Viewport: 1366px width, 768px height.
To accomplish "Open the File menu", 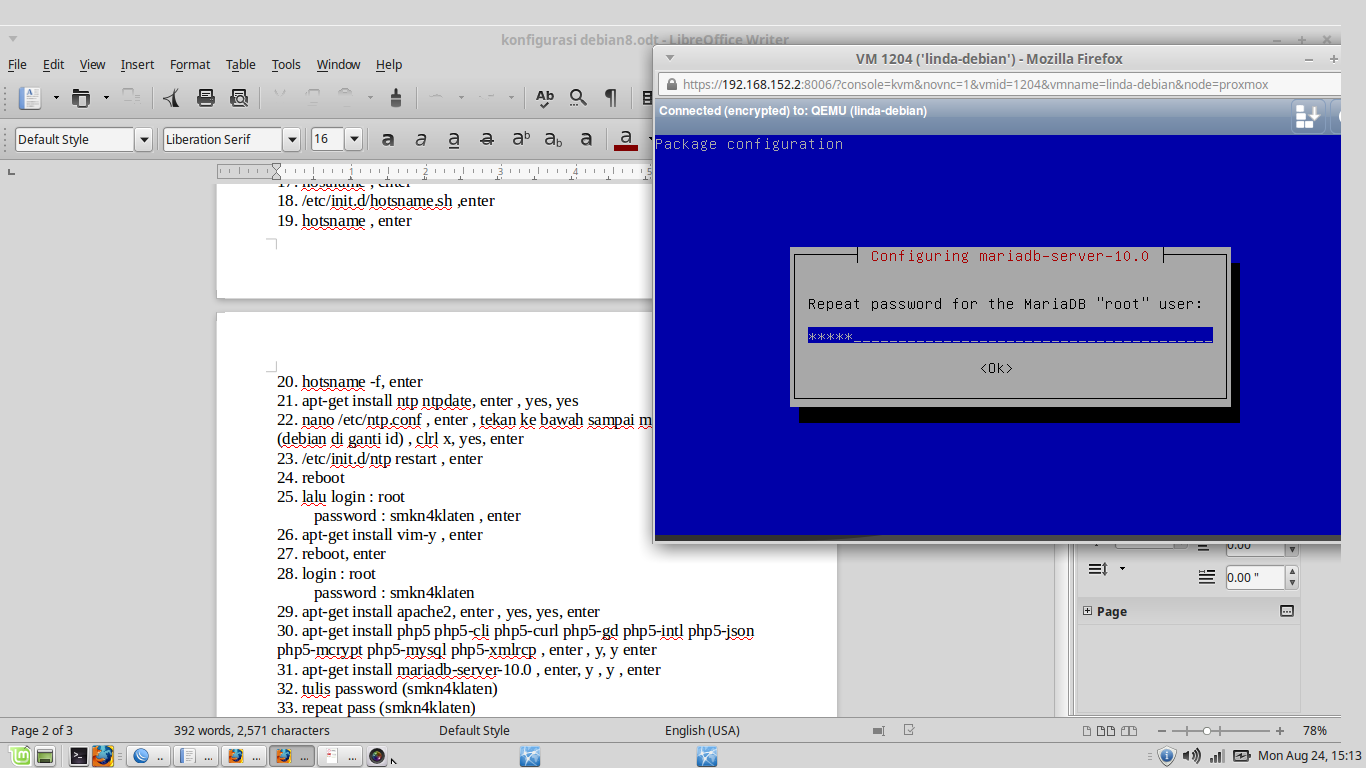I will (17, 64).
